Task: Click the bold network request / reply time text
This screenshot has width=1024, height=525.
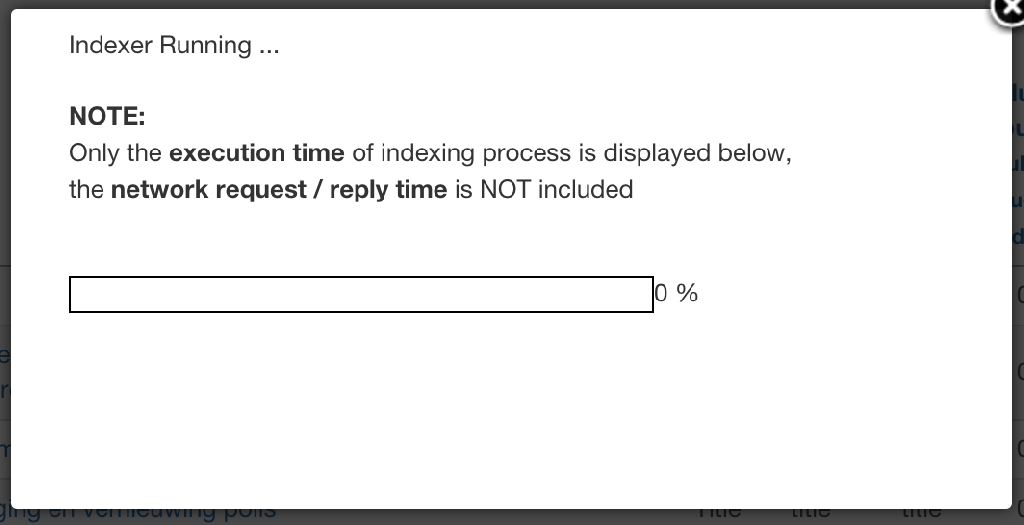Action: pos(279,189)
